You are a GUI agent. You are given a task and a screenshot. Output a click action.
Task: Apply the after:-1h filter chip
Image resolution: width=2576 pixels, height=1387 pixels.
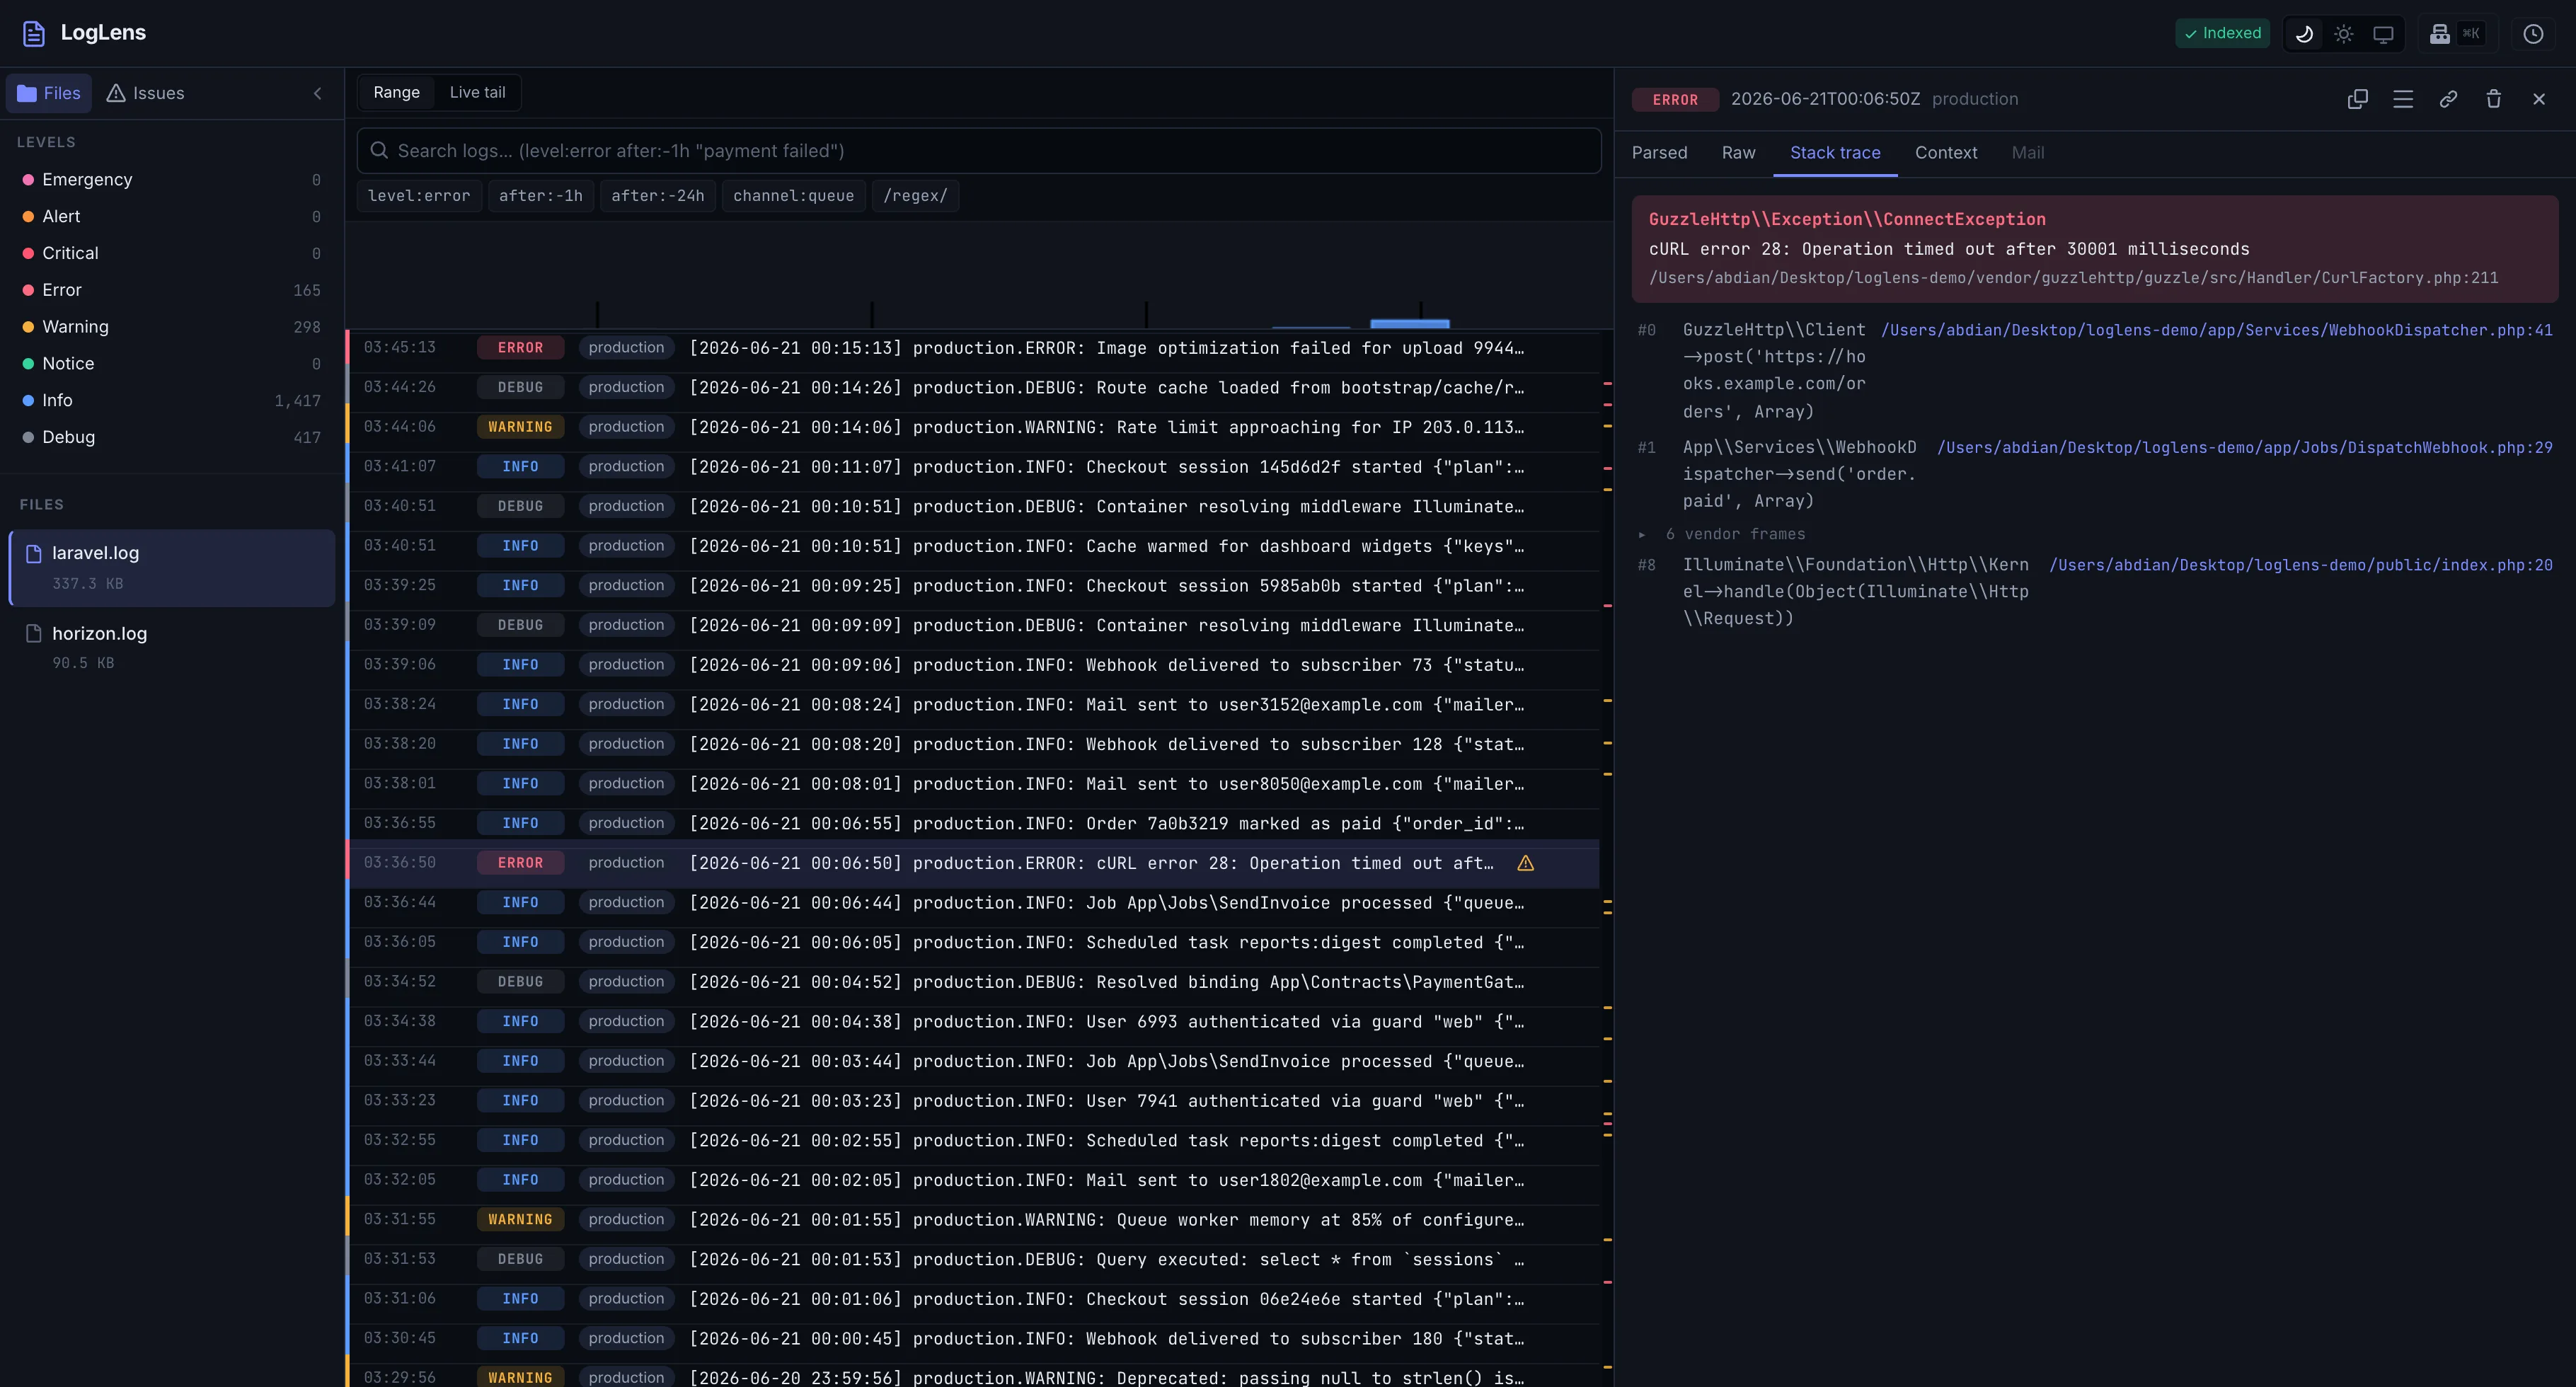pyautogui.click(x=541, y=196)
